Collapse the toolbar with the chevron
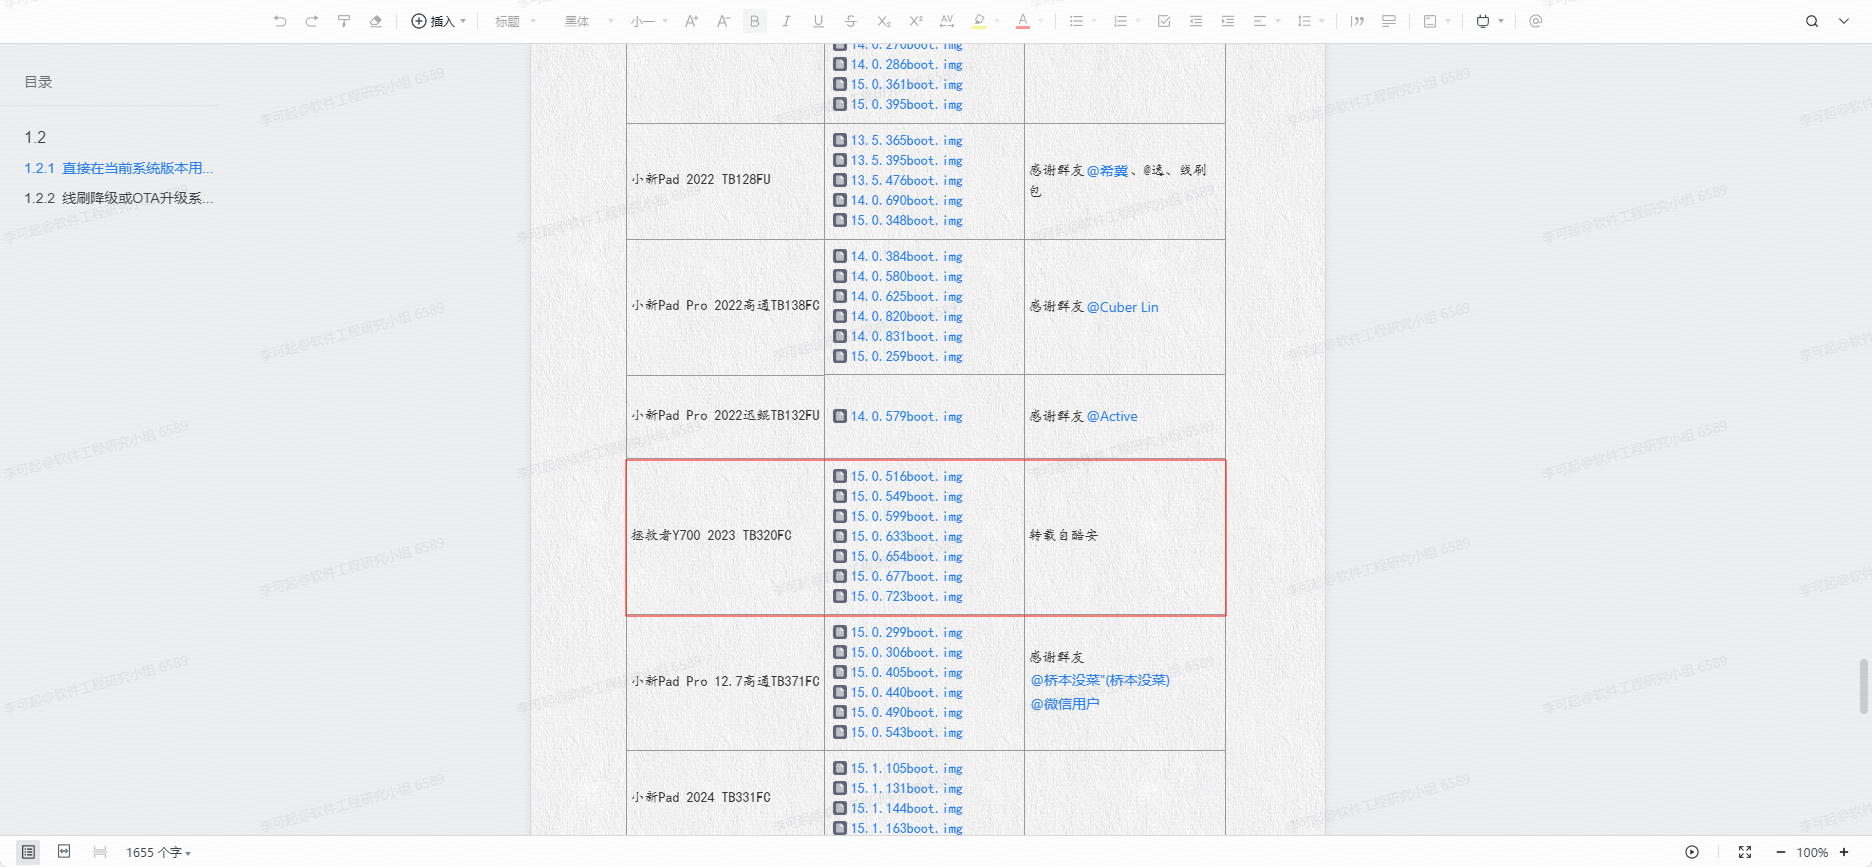Screen dimensions: 1872x867 pos(1844,21)
